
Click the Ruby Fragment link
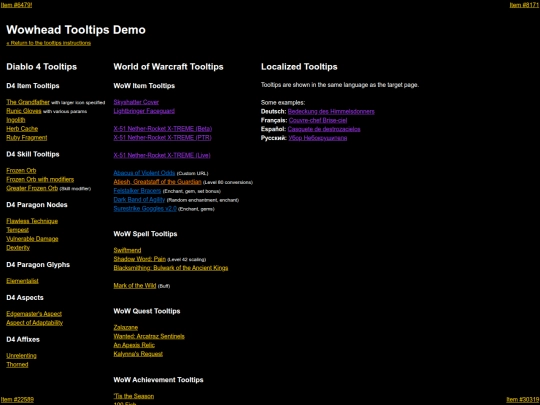(27, 137)
